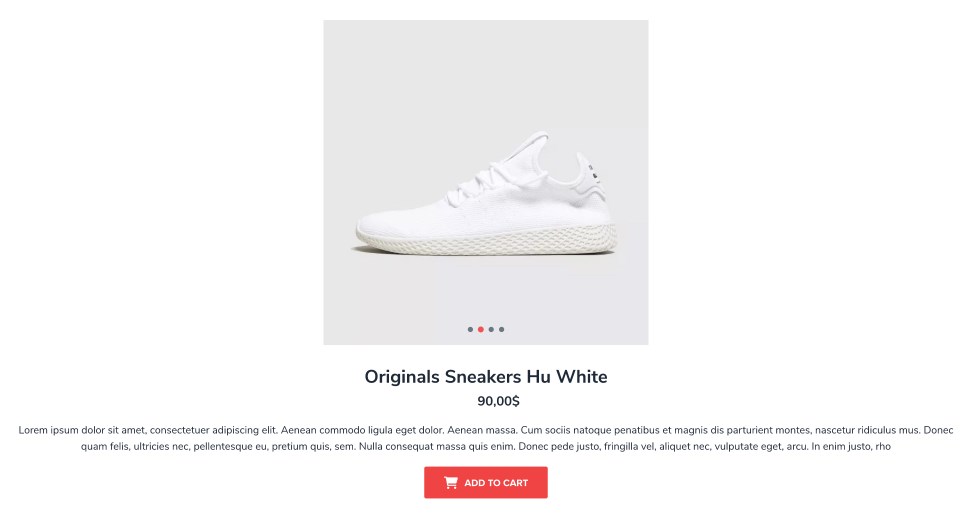The width and height of the screenshot is (962, 518).
Task: Click the Lorem ipsum description first line
Action: pyautogui.click(x=486, y=430)
